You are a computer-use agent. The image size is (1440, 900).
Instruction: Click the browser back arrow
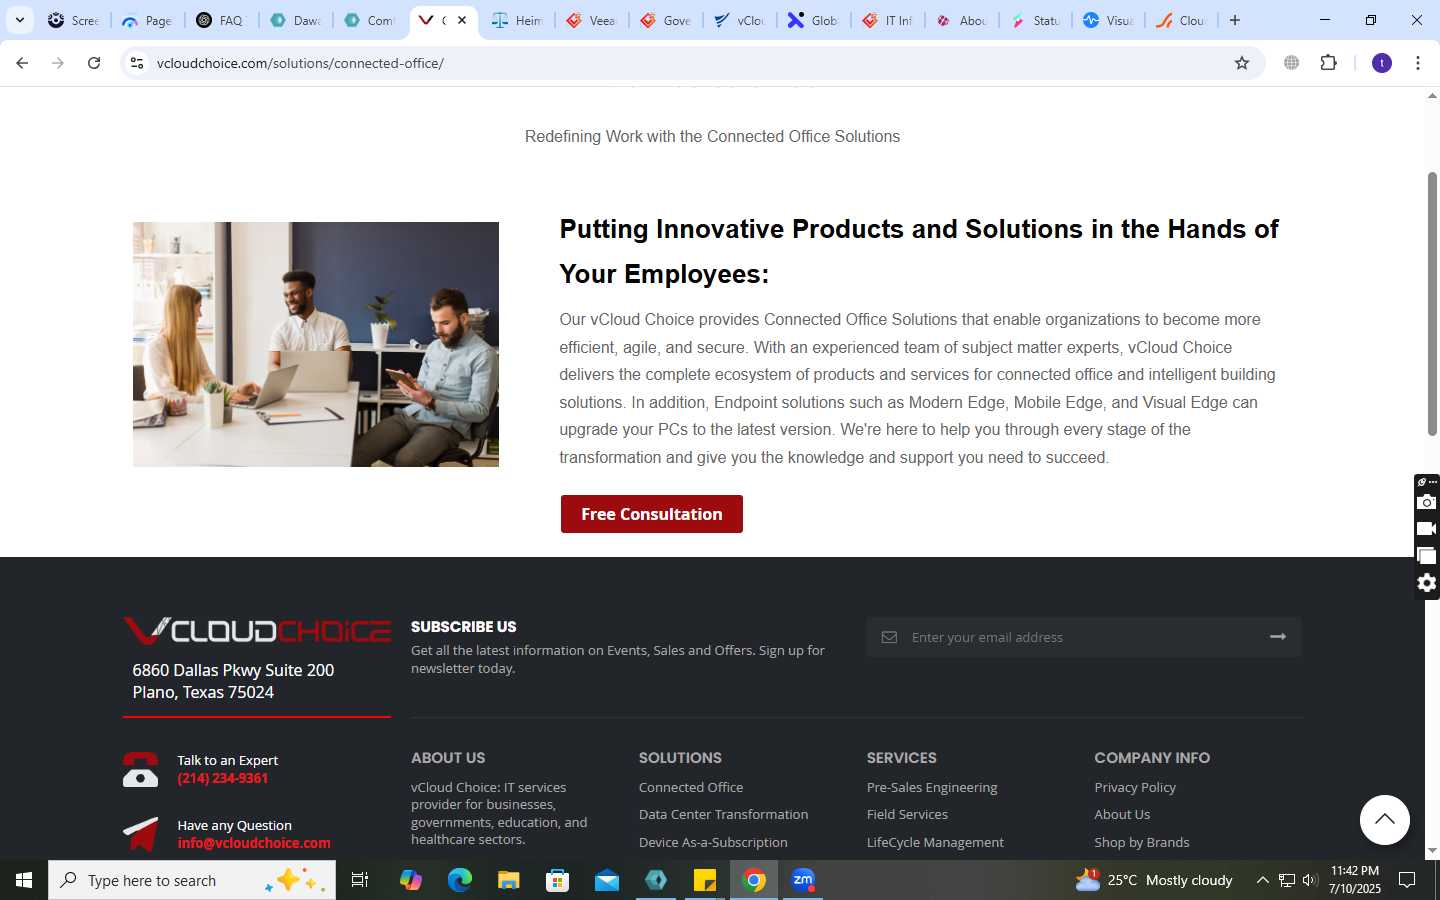(x=22, y=63)
